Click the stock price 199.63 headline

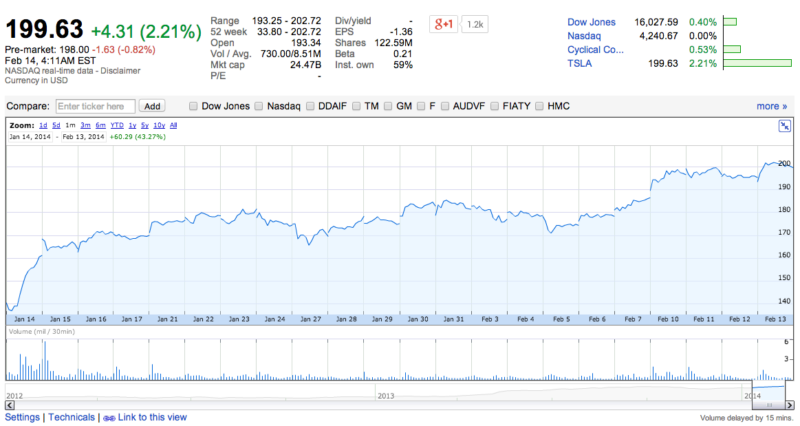tap(44, 29)
